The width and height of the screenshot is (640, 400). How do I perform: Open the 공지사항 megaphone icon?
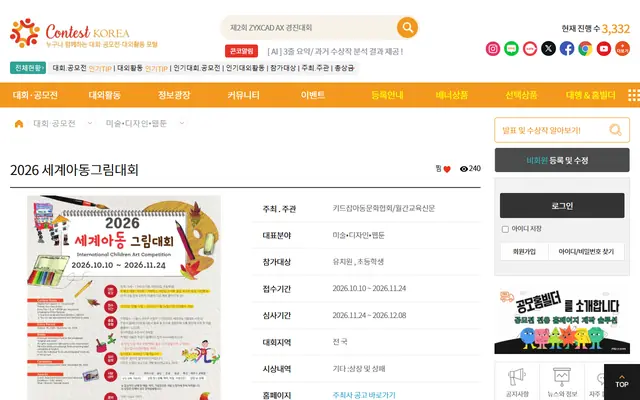[x=517, y=378]
